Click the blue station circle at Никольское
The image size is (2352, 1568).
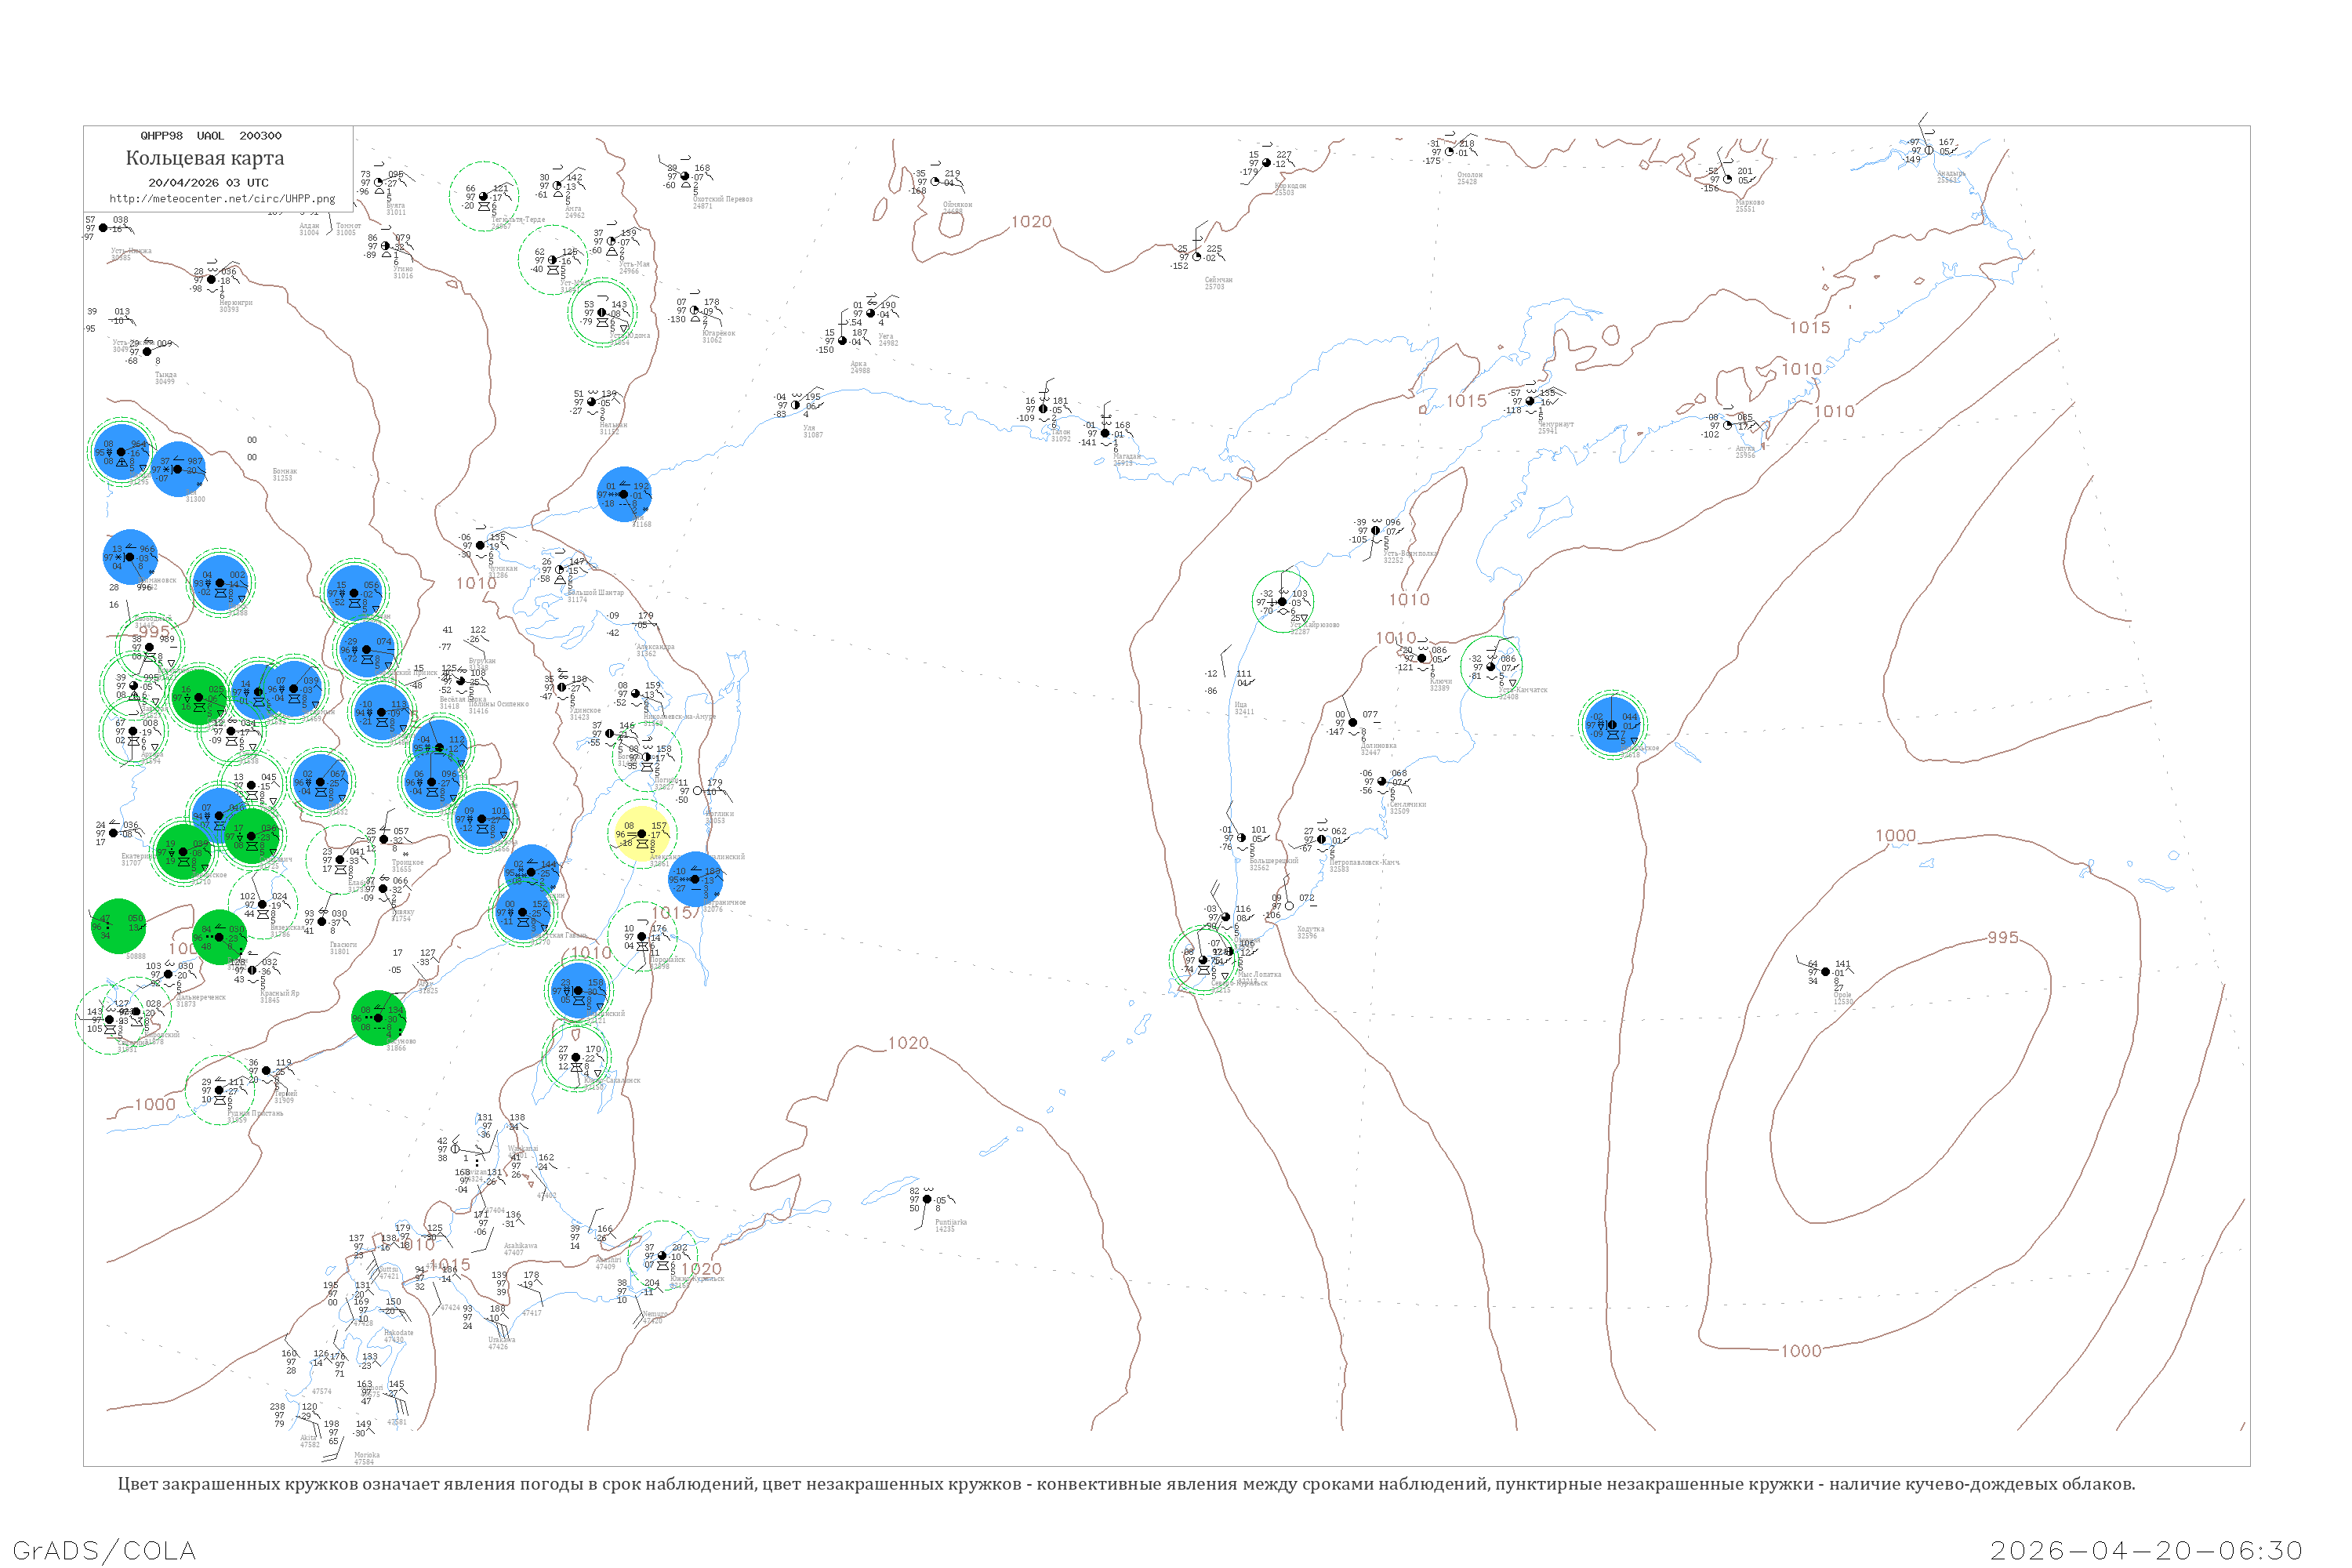click(x=1611, y=724)
